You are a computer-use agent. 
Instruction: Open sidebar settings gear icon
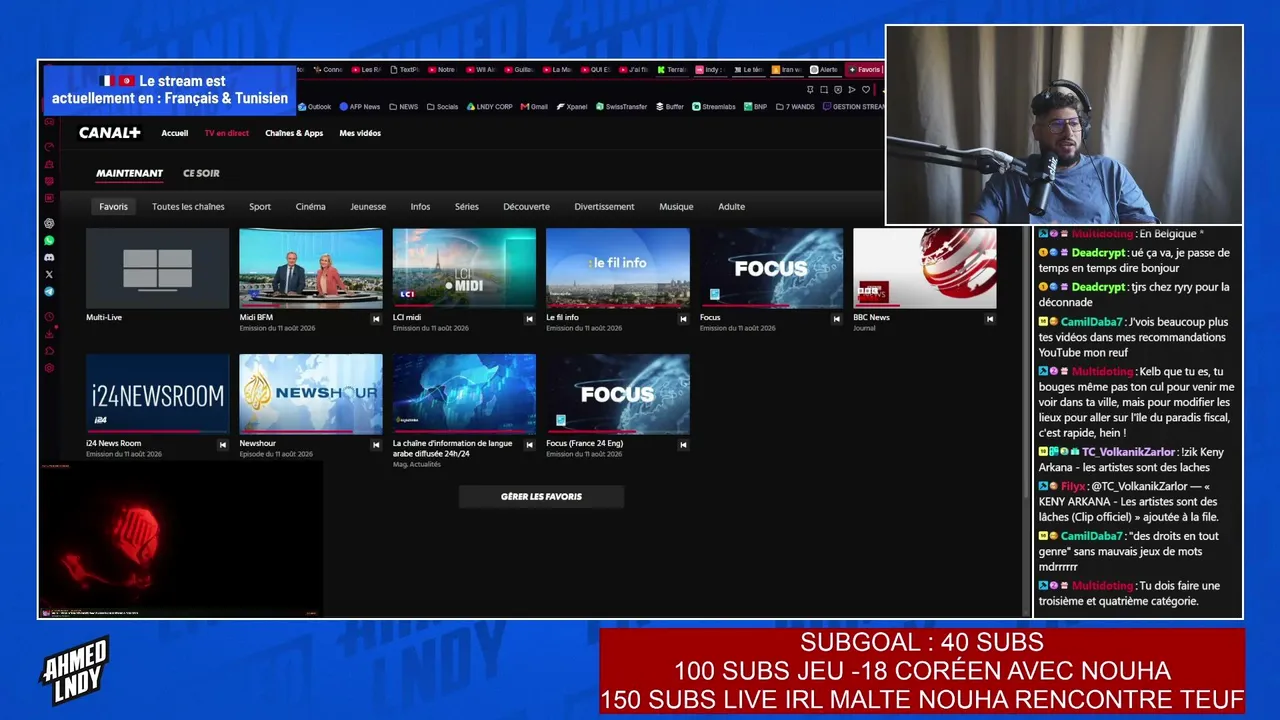[x=49, y=368]
